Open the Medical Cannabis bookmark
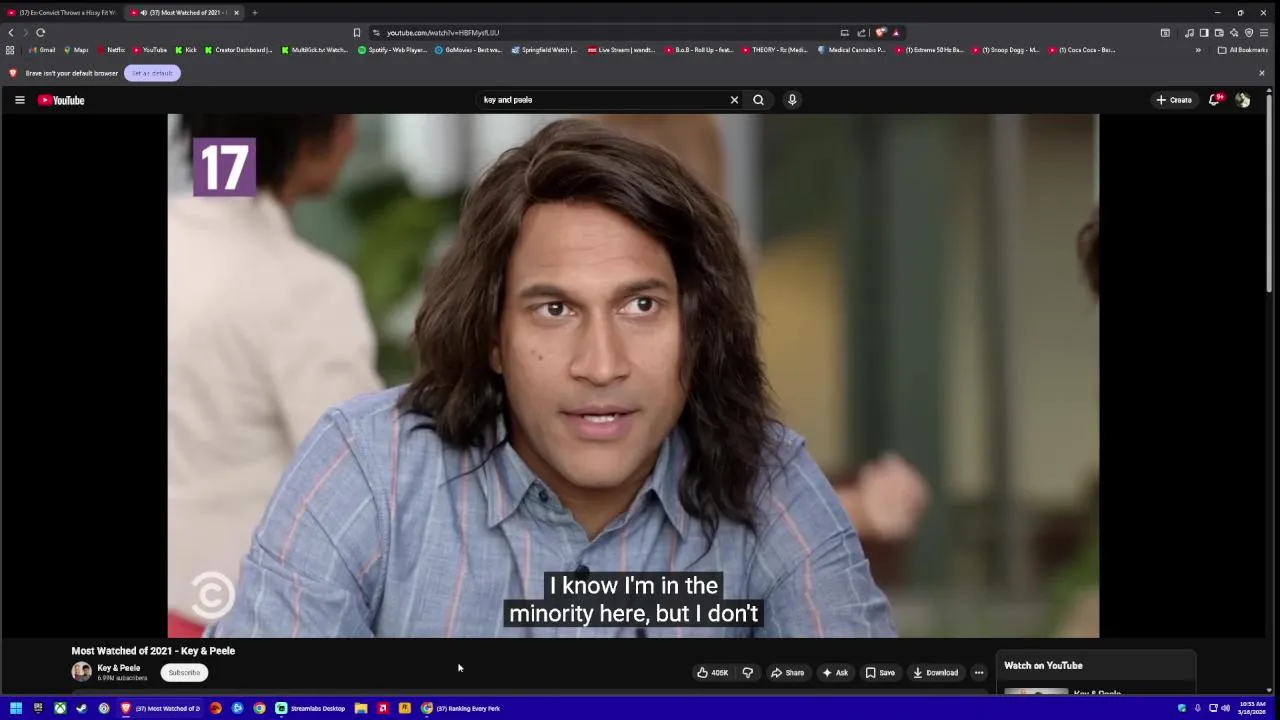The width and height of the screenshot is (1280, 720). (852, 50)
